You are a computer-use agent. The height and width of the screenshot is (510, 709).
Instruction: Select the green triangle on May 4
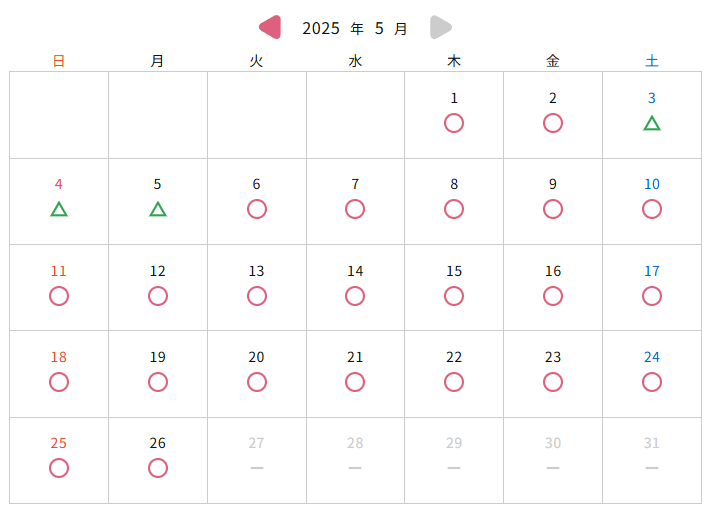[x=59, y=209]
